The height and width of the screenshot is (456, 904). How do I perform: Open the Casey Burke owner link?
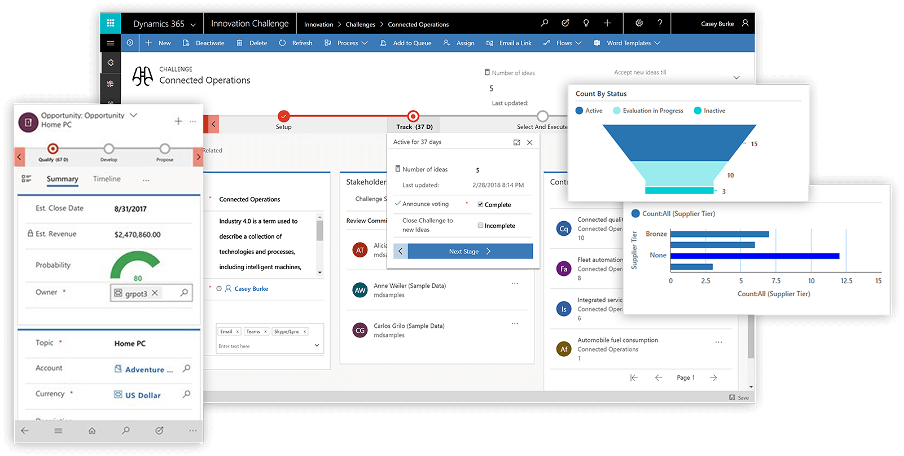pyautogui.click(x=251, y=287)
